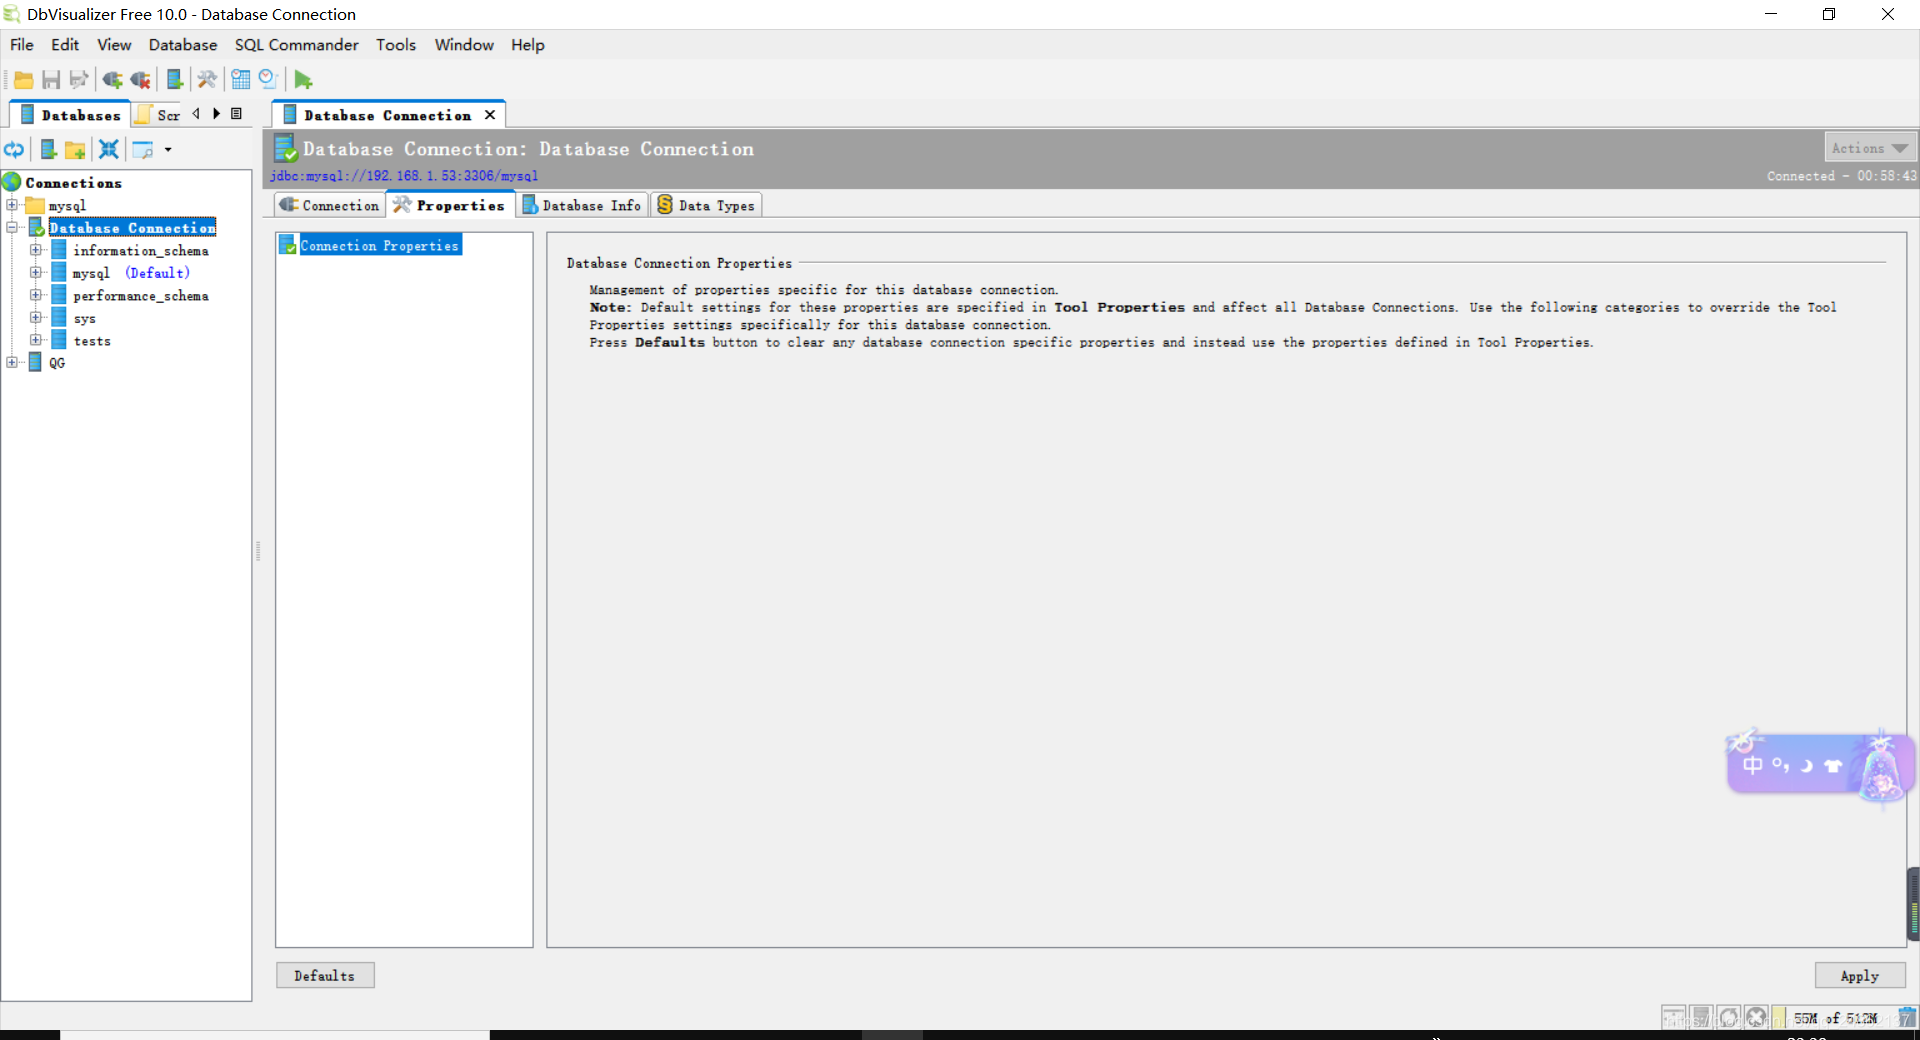Image resolution: width=1920 pixels, height=1040 pixels.
Task: Open the File menu
Action: (22, 45)
